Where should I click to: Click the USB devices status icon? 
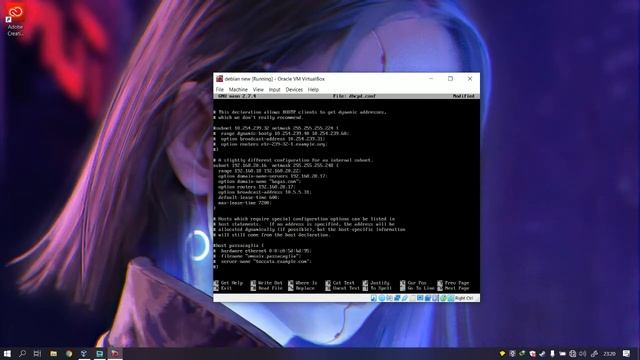tap(404, 298)
